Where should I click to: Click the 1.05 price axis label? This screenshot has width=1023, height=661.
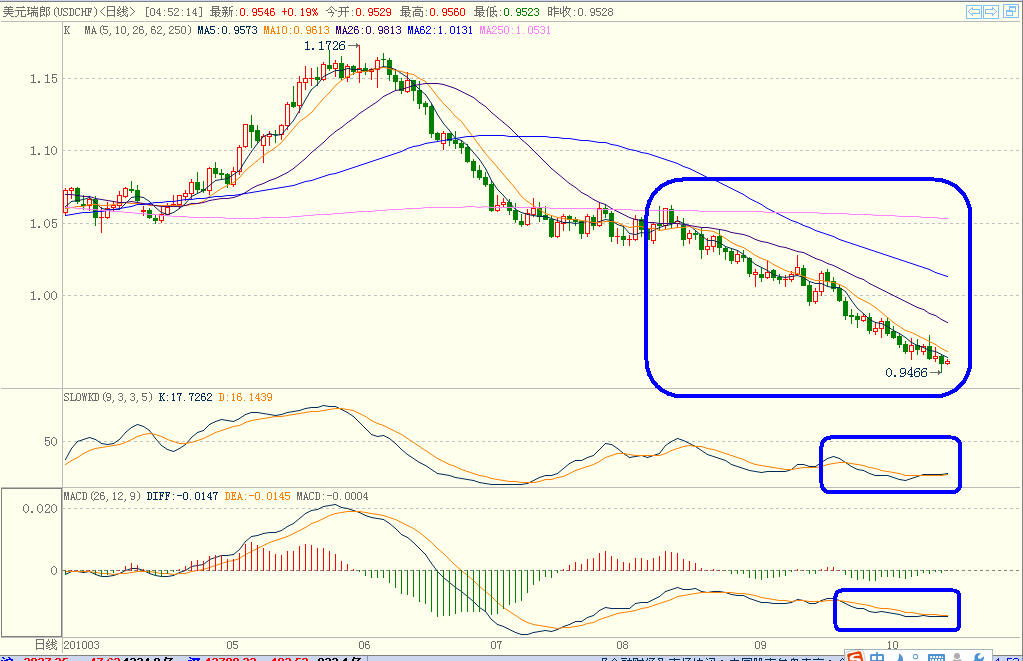click(44, 224)
